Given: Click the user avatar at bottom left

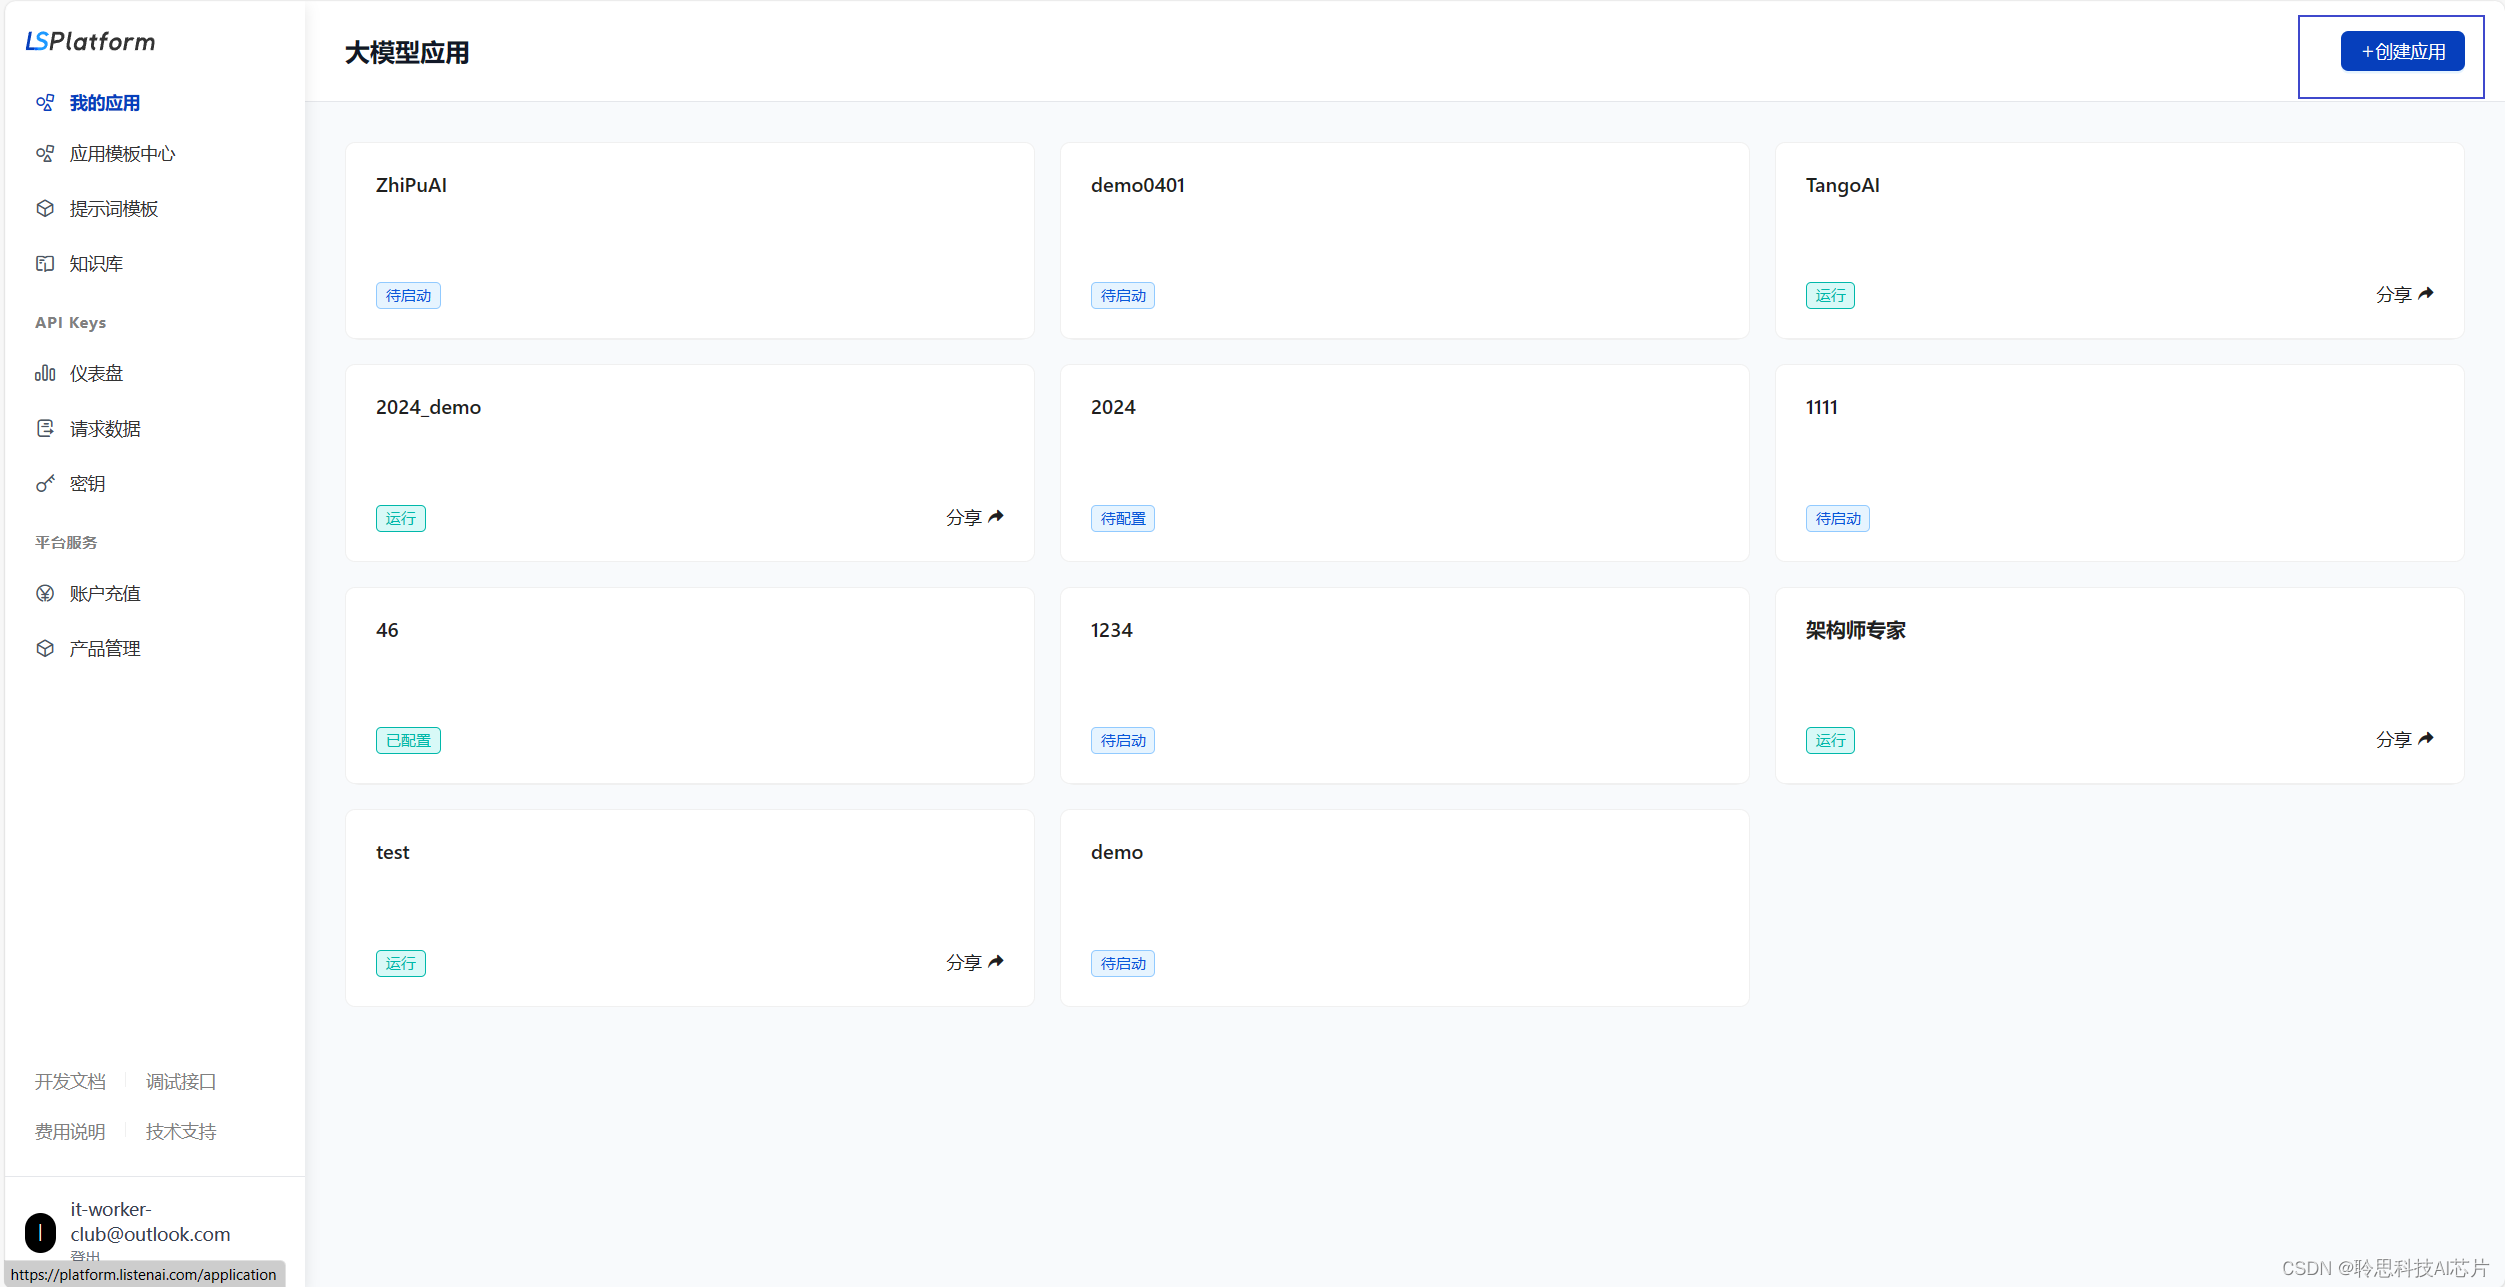Looking at the screenshot, I should (x=40, y=1232).
